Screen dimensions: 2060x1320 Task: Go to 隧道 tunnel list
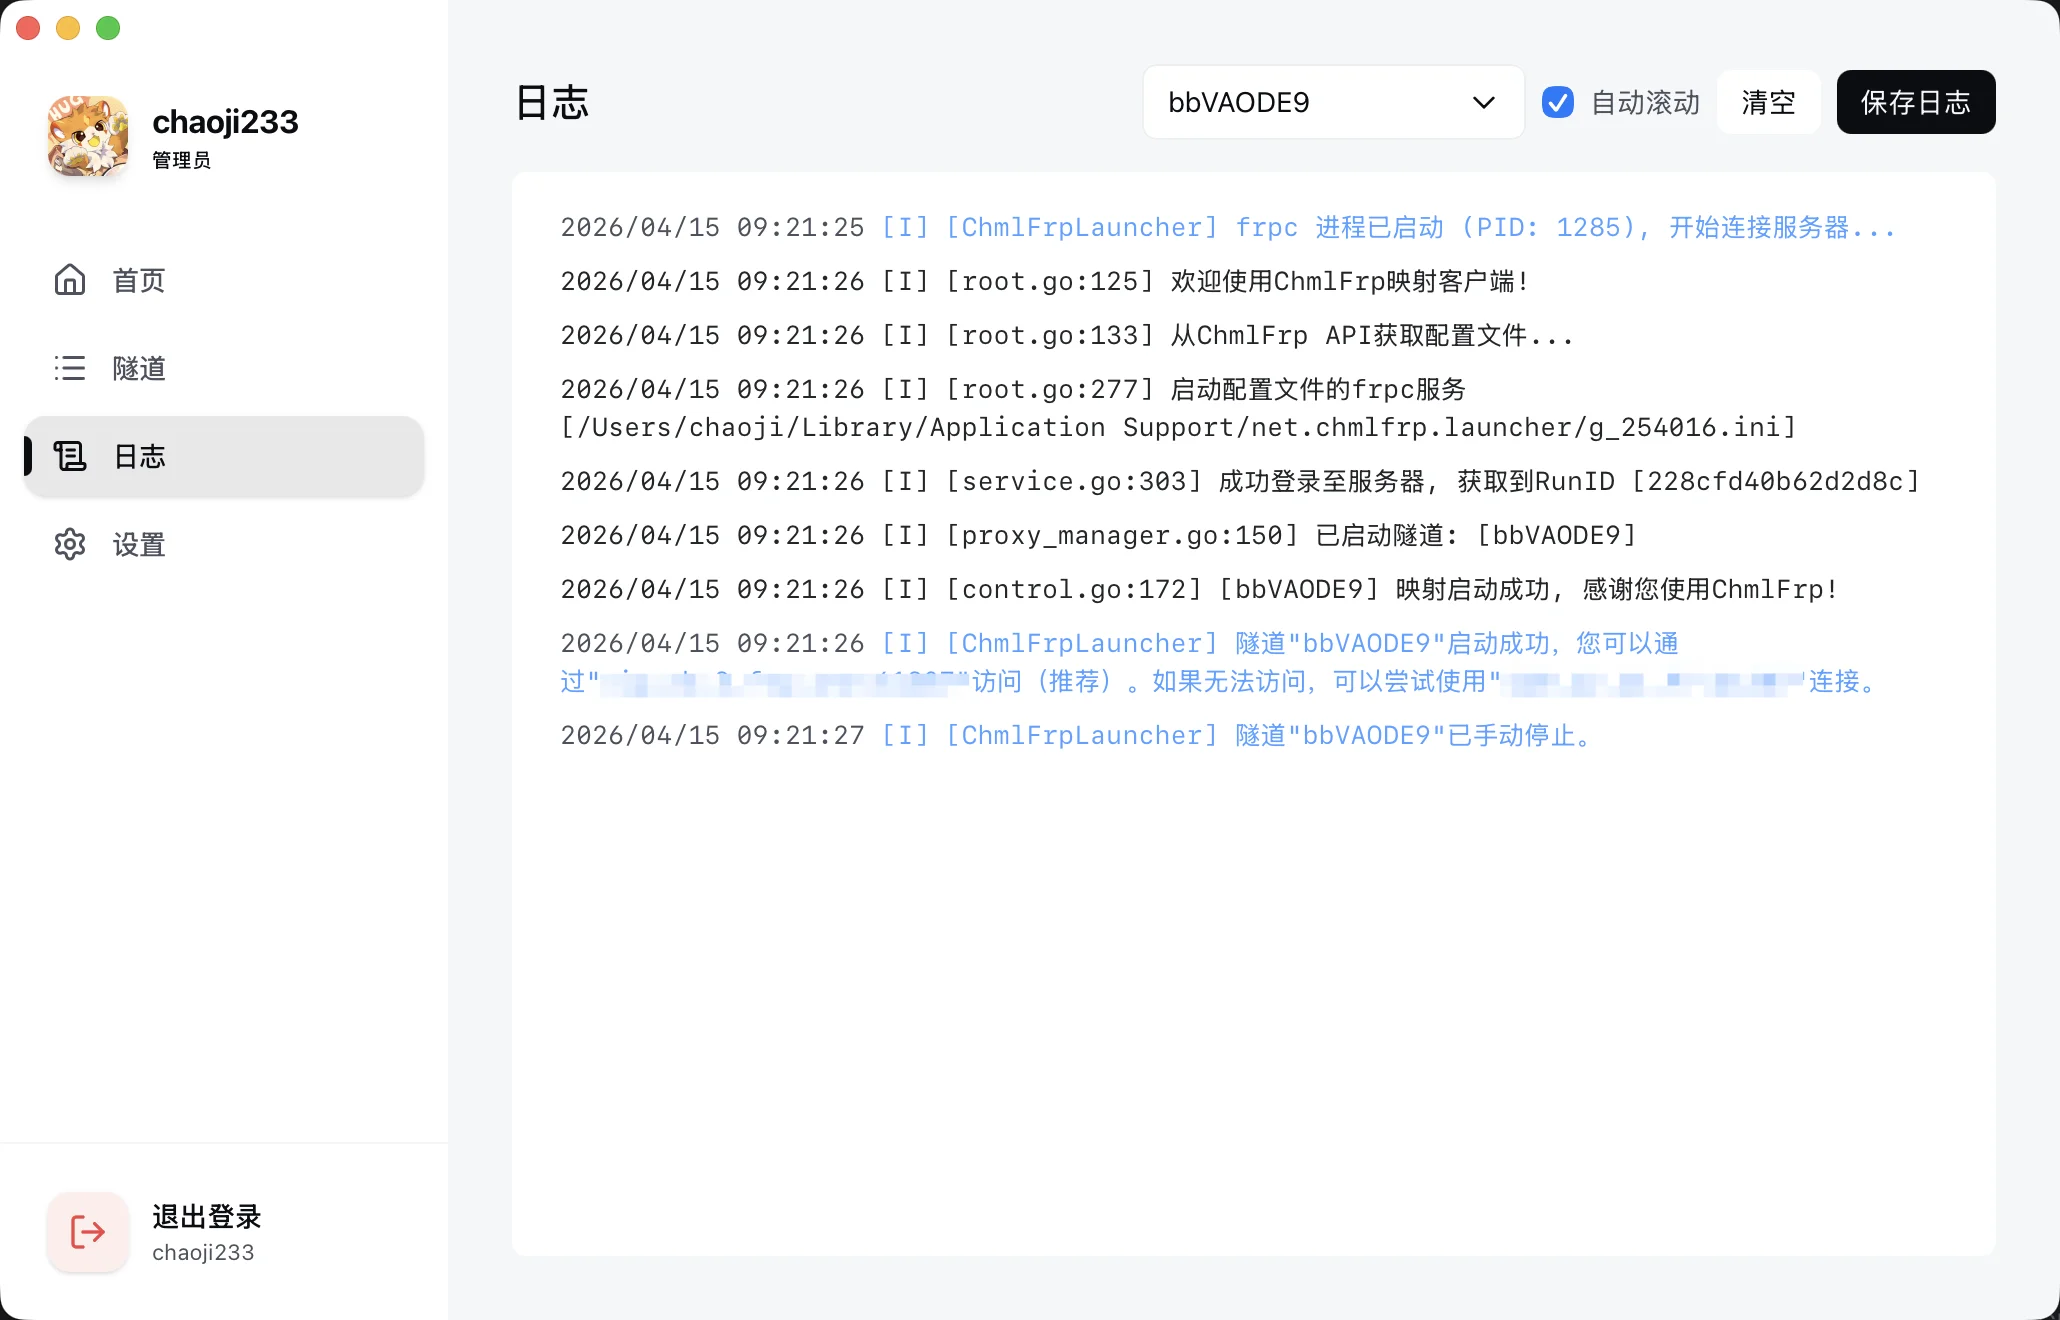click(224, 368)
